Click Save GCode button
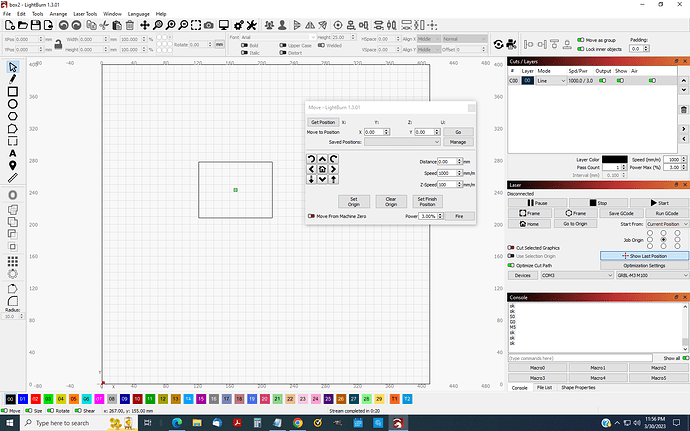This screenshot has width=690, height=431. 621,213
